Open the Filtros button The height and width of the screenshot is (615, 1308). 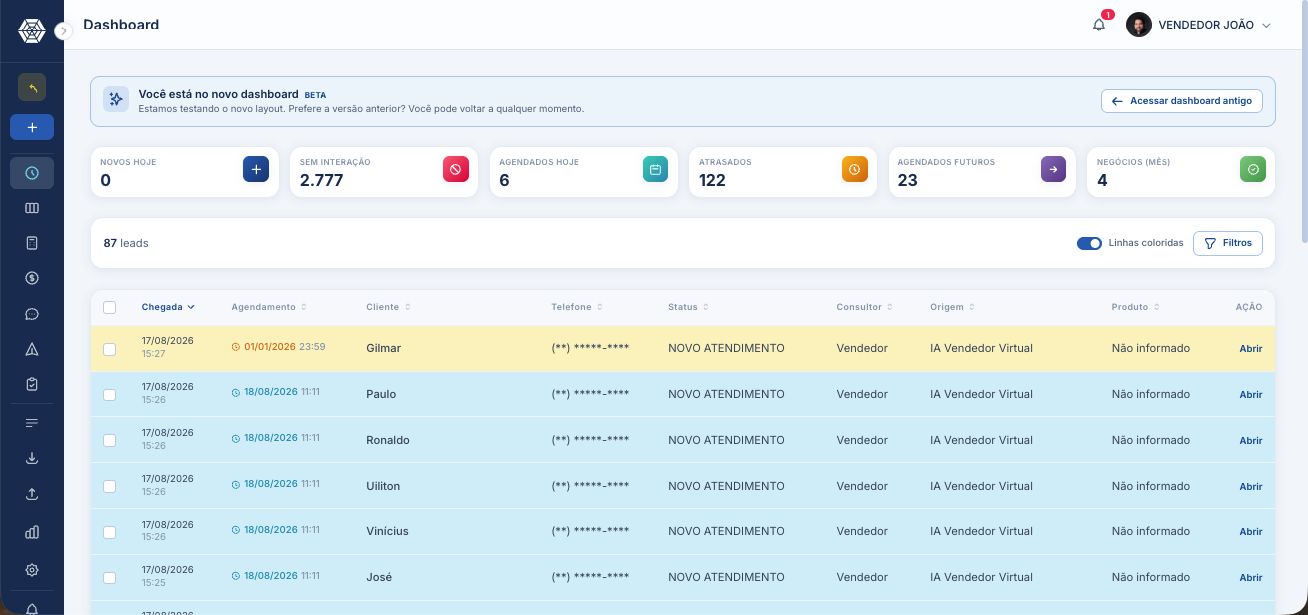click(x=1228, y=243)
